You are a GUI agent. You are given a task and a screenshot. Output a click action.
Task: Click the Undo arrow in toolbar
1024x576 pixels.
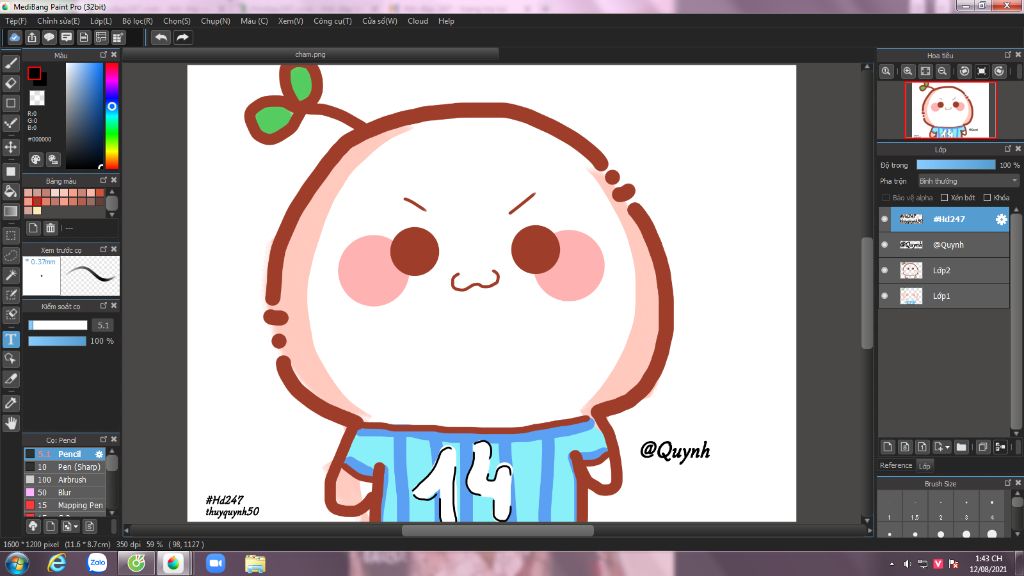[x=161, y=37]
